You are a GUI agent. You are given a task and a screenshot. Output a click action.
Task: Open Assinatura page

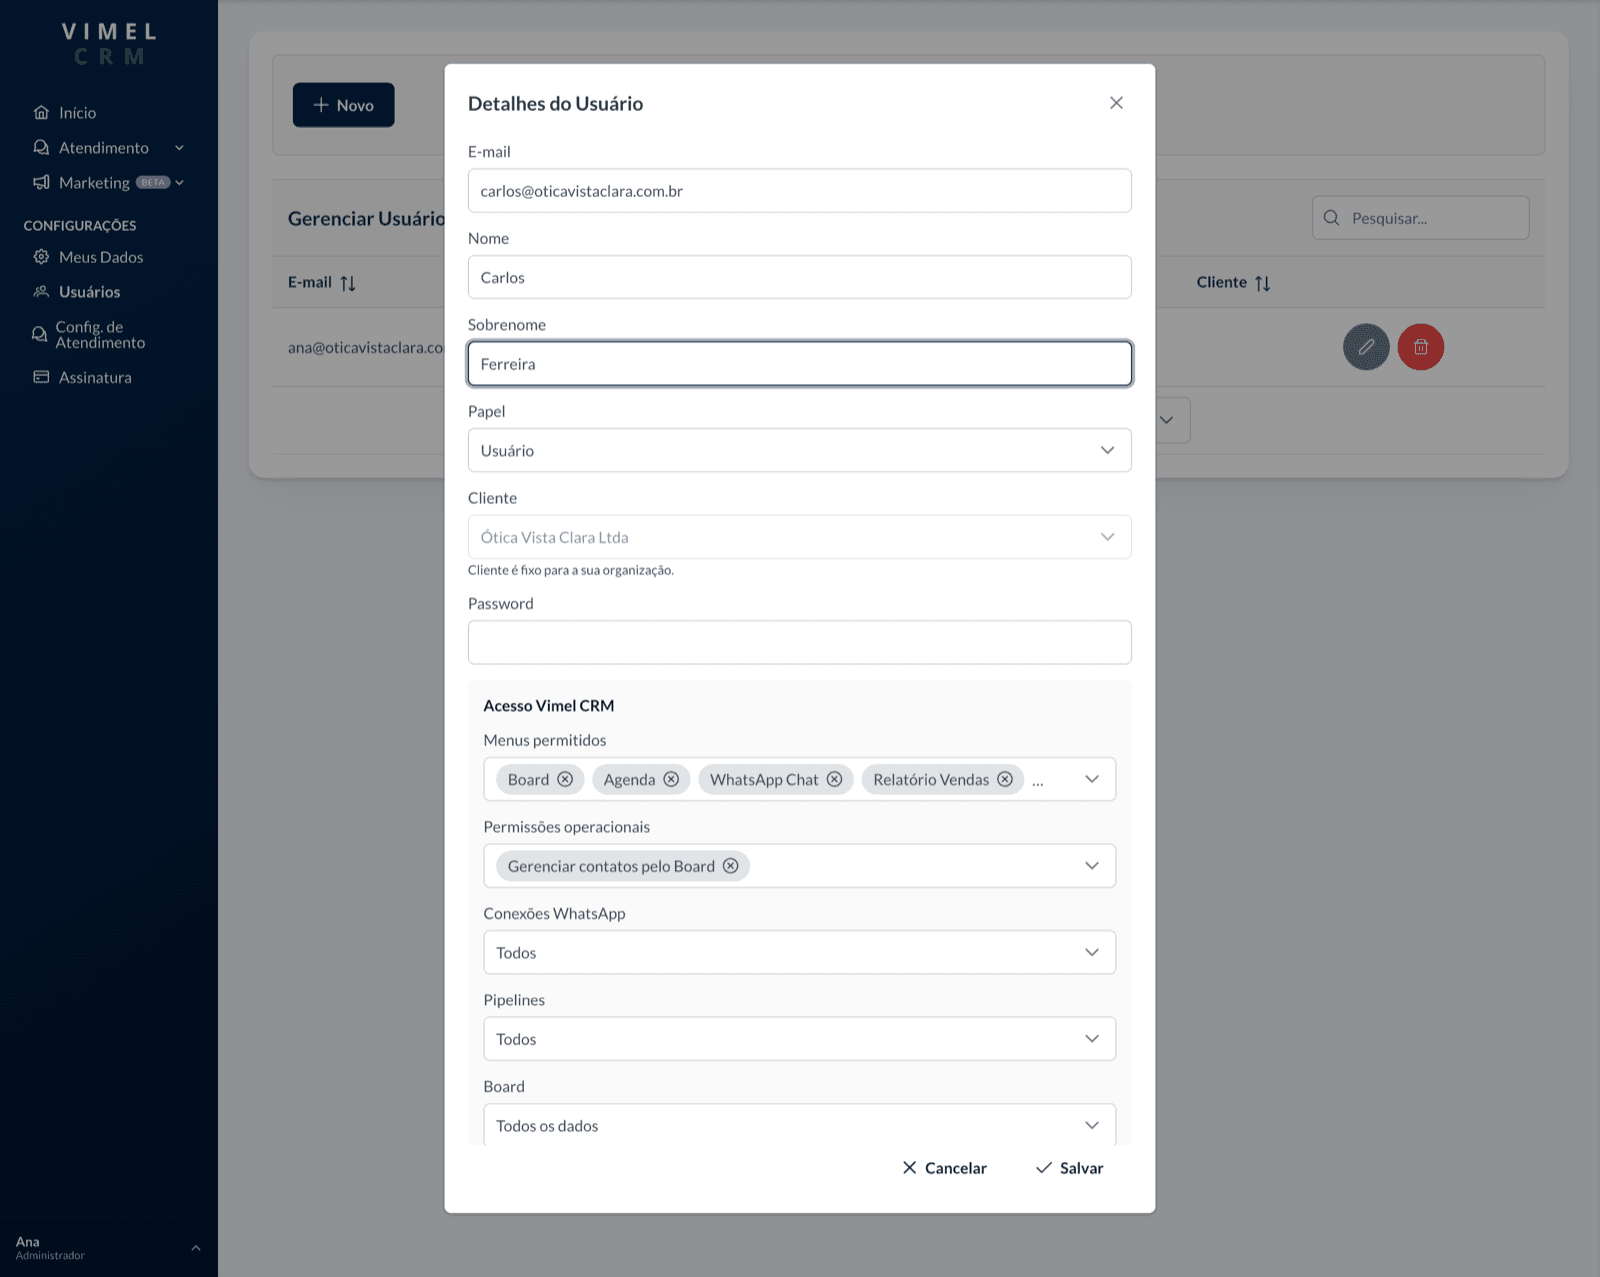click(95, 377)
